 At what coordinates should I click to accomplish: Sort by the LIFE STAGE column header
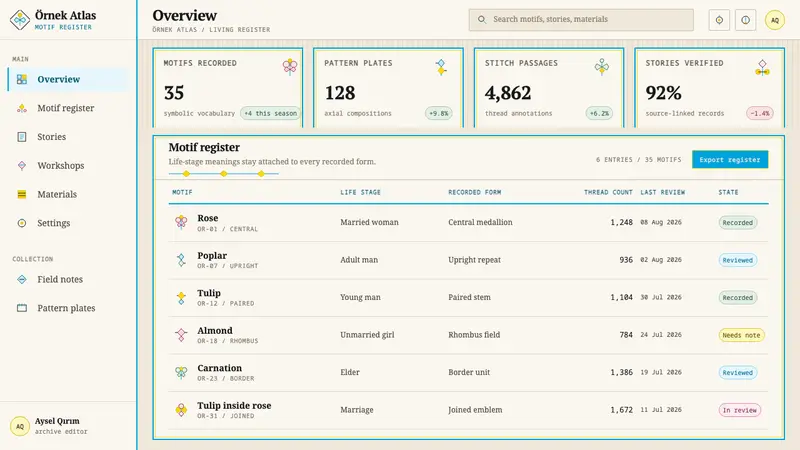[x=360, y=192]
